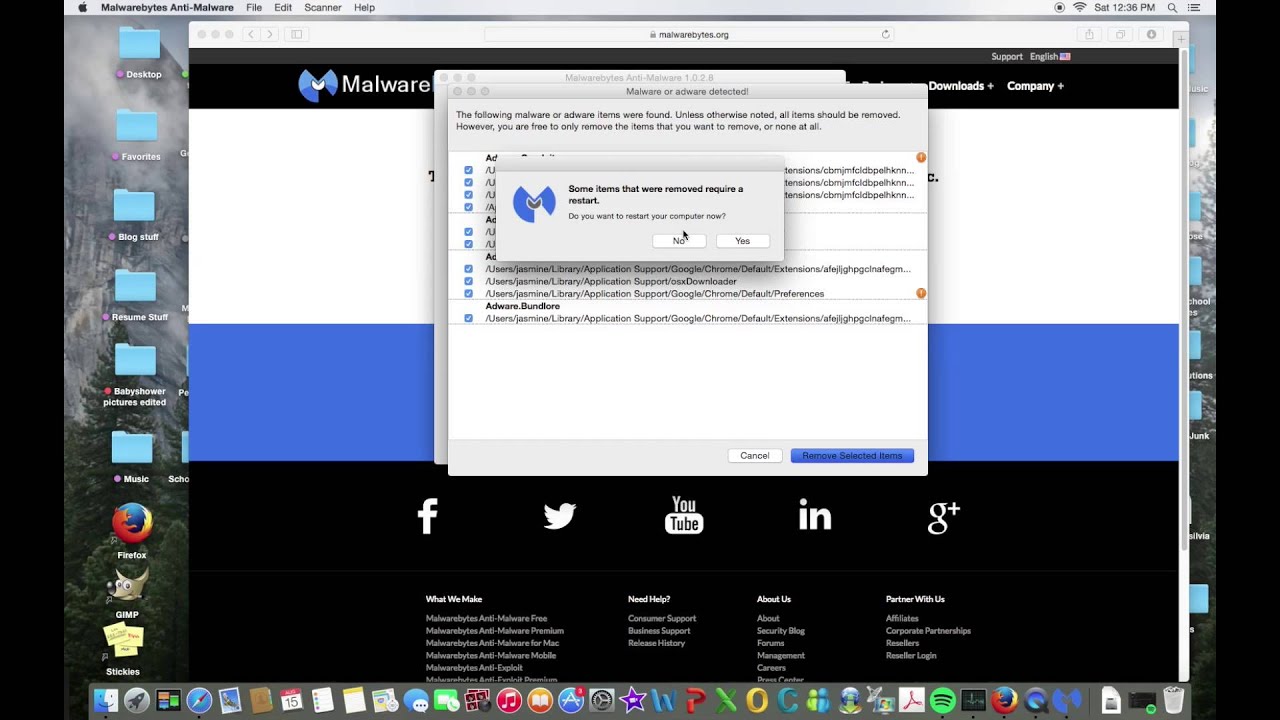Open Consumer Support footer link
This screenshot has width=1280, height=720.
(x=662, y=619)
